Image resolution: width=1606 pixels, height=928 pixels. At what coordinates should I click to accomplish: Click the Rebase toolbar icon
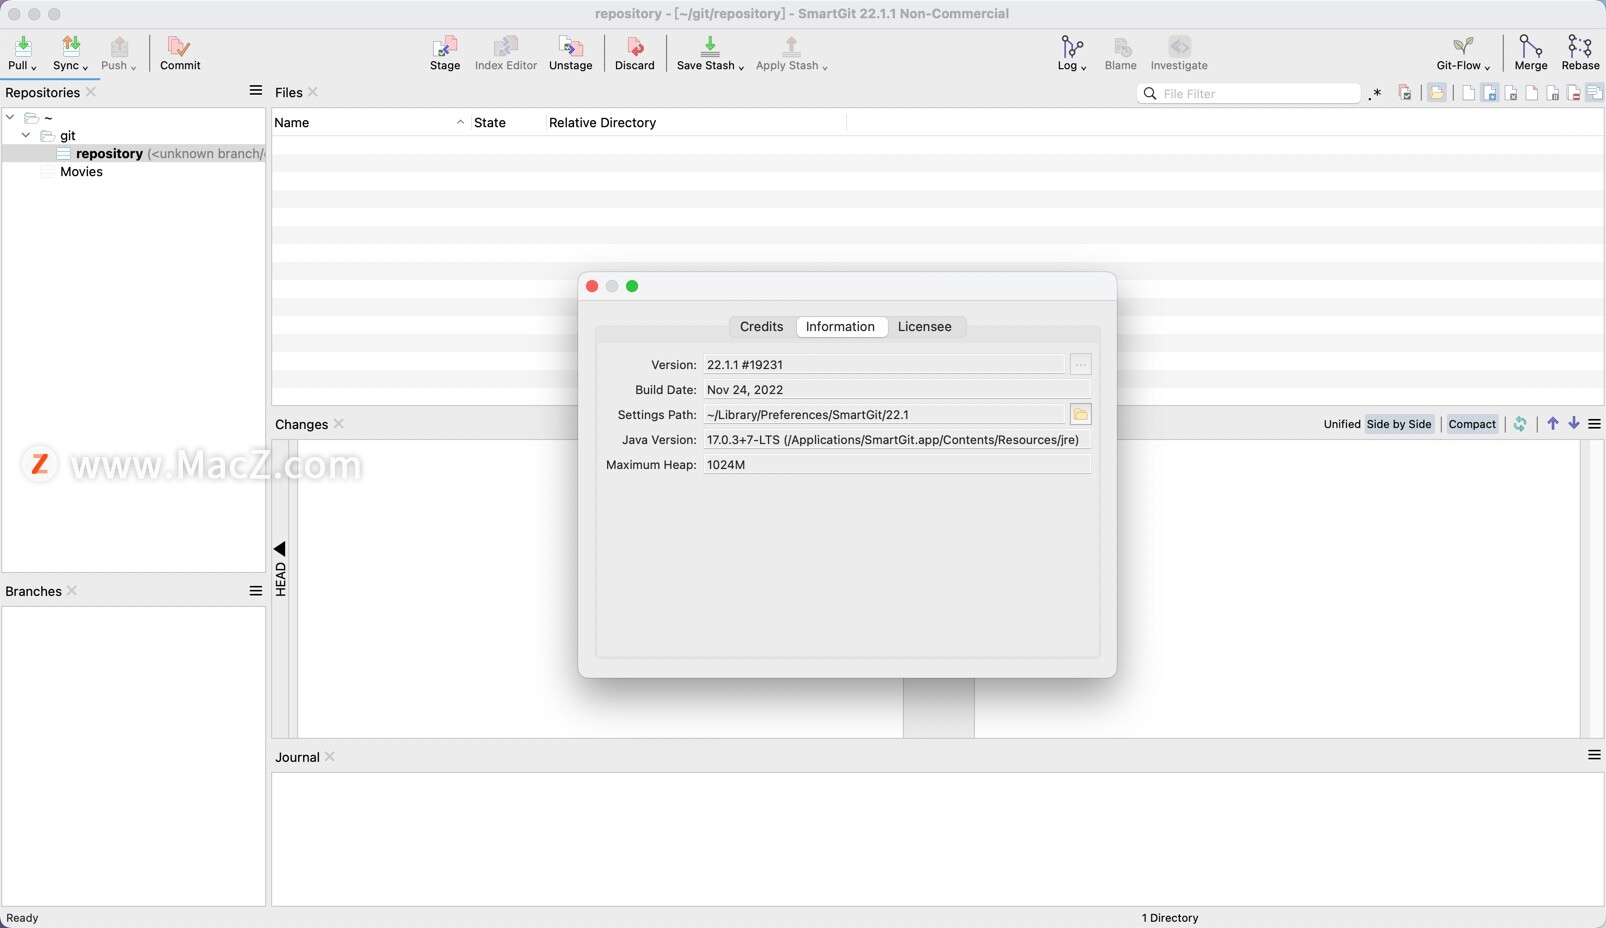[x=1580, y=47]
